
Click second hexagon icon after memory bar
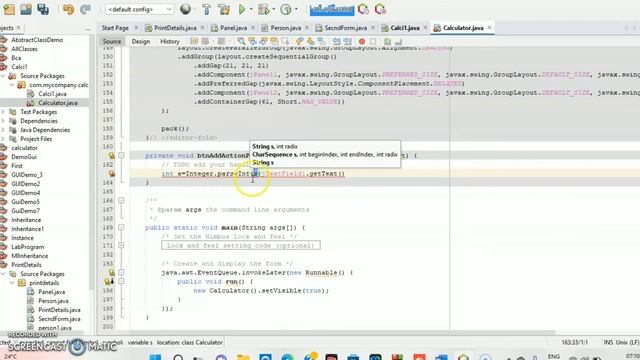point(380,9)
